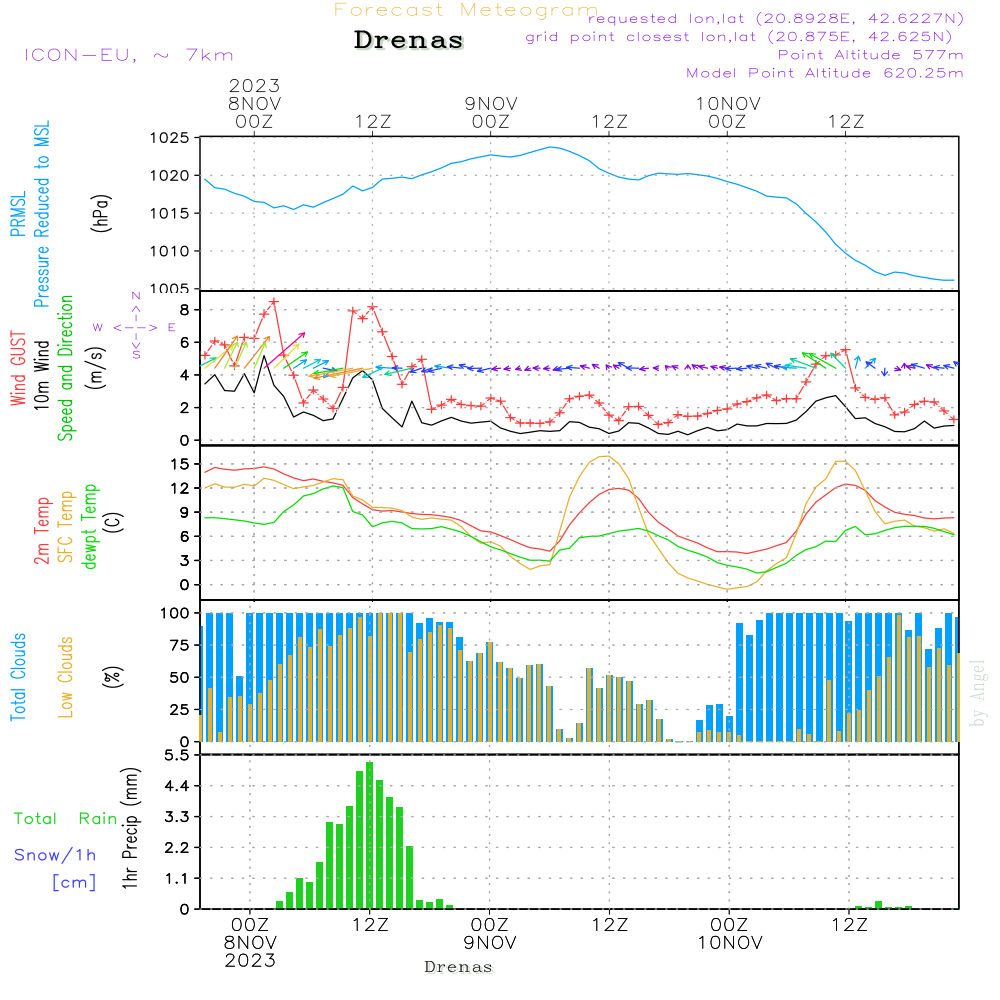Click the Drenas title at top
Screen dimensions: 1000x1000
pos(409,41)
